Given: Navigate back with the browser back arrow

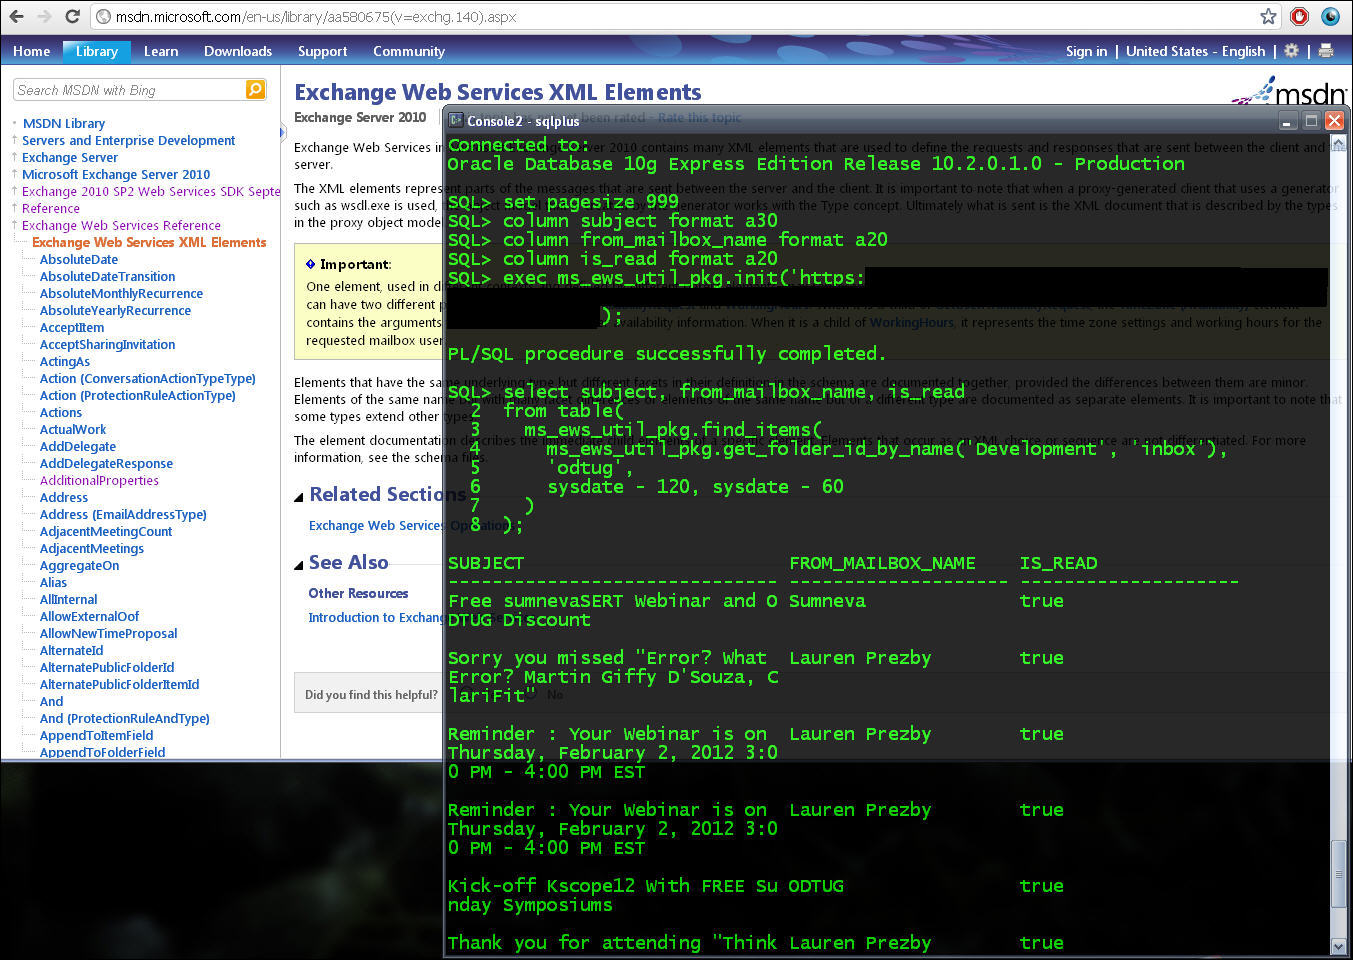Looking at the screenshot, I should click(15, 16).
